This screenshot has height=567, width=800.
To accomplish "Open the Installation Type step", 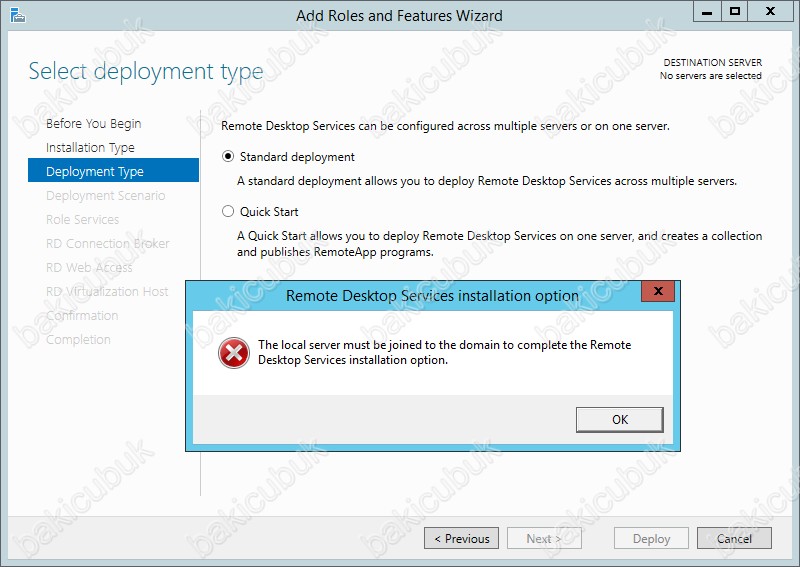I will tap(90, 148).
